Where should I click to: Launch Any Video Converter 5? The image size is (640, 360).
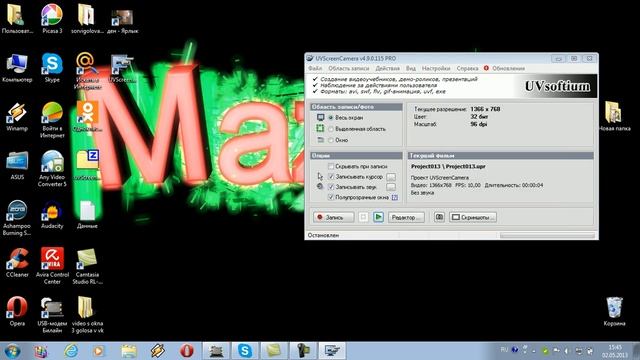point(52,168)
